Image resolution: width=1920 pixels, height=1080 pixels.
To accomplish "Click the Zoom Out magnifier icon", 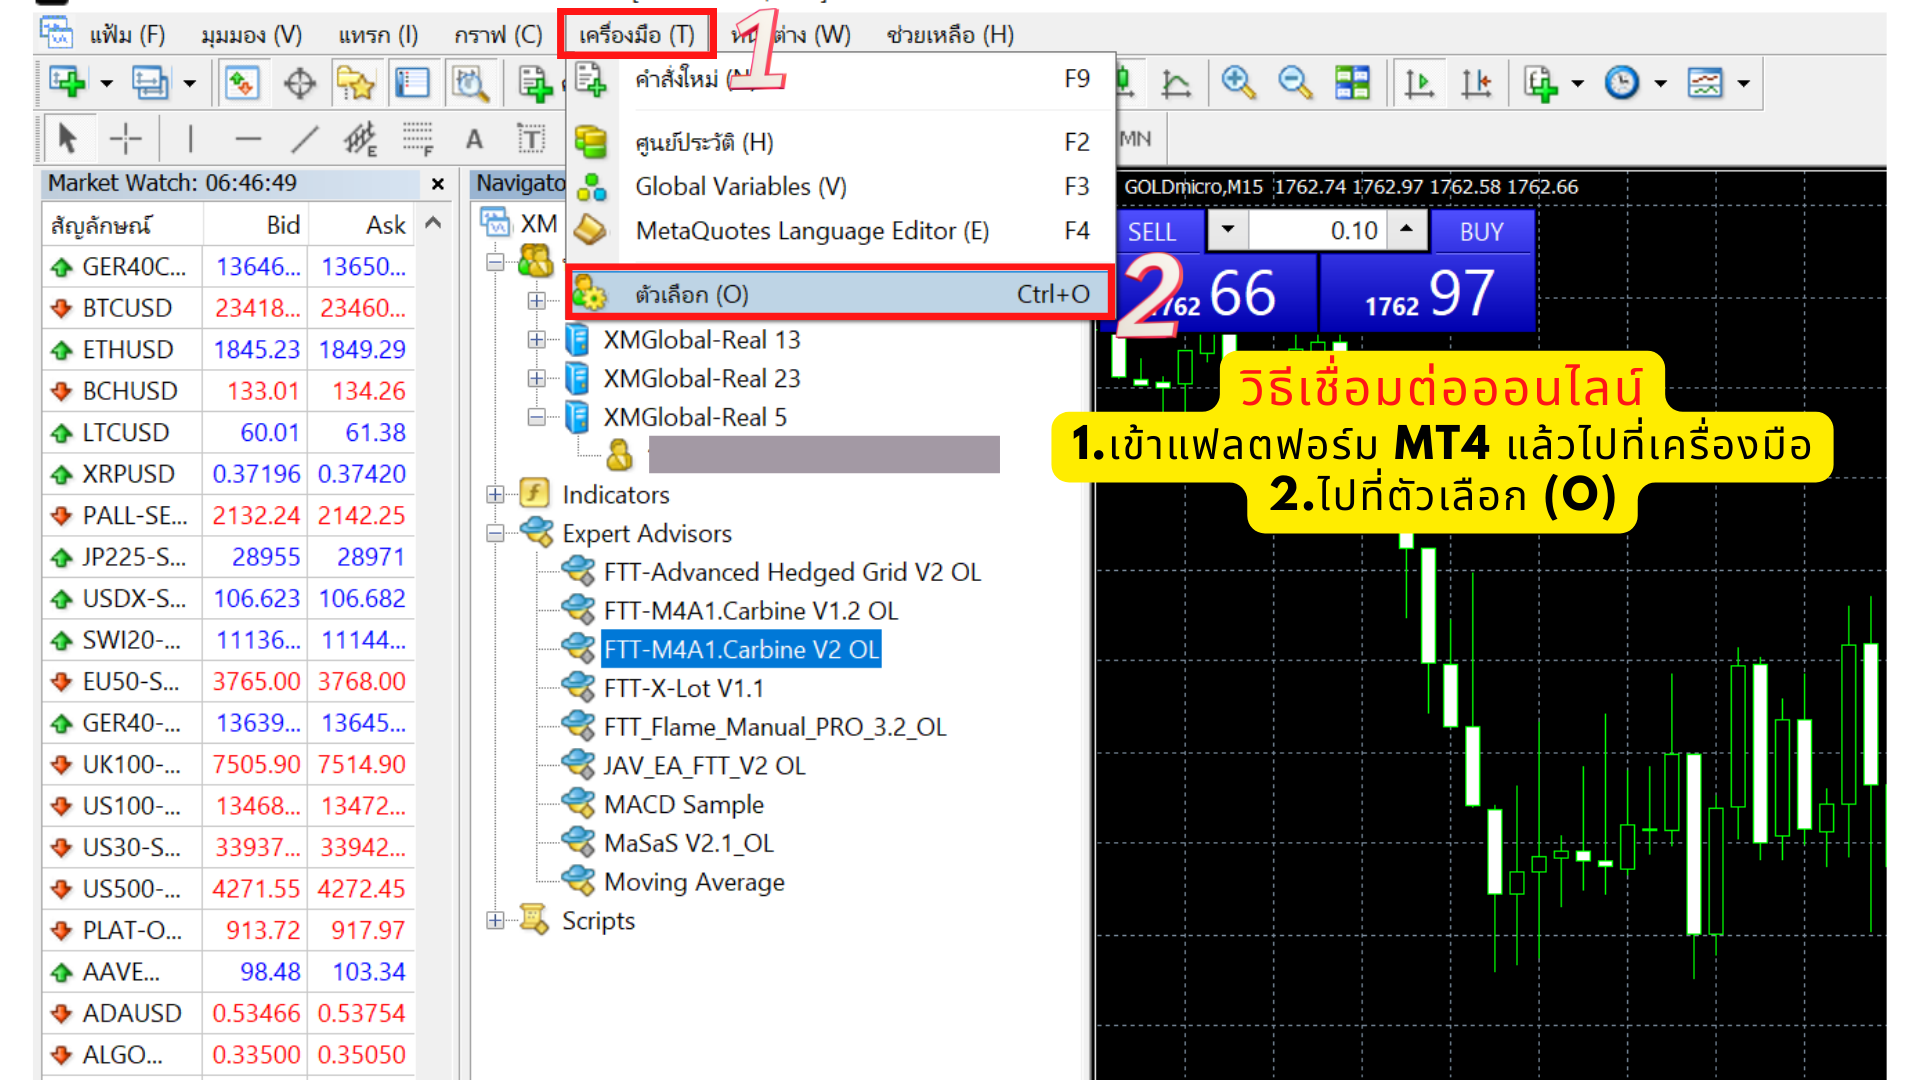I will [x=1295, y=83].
